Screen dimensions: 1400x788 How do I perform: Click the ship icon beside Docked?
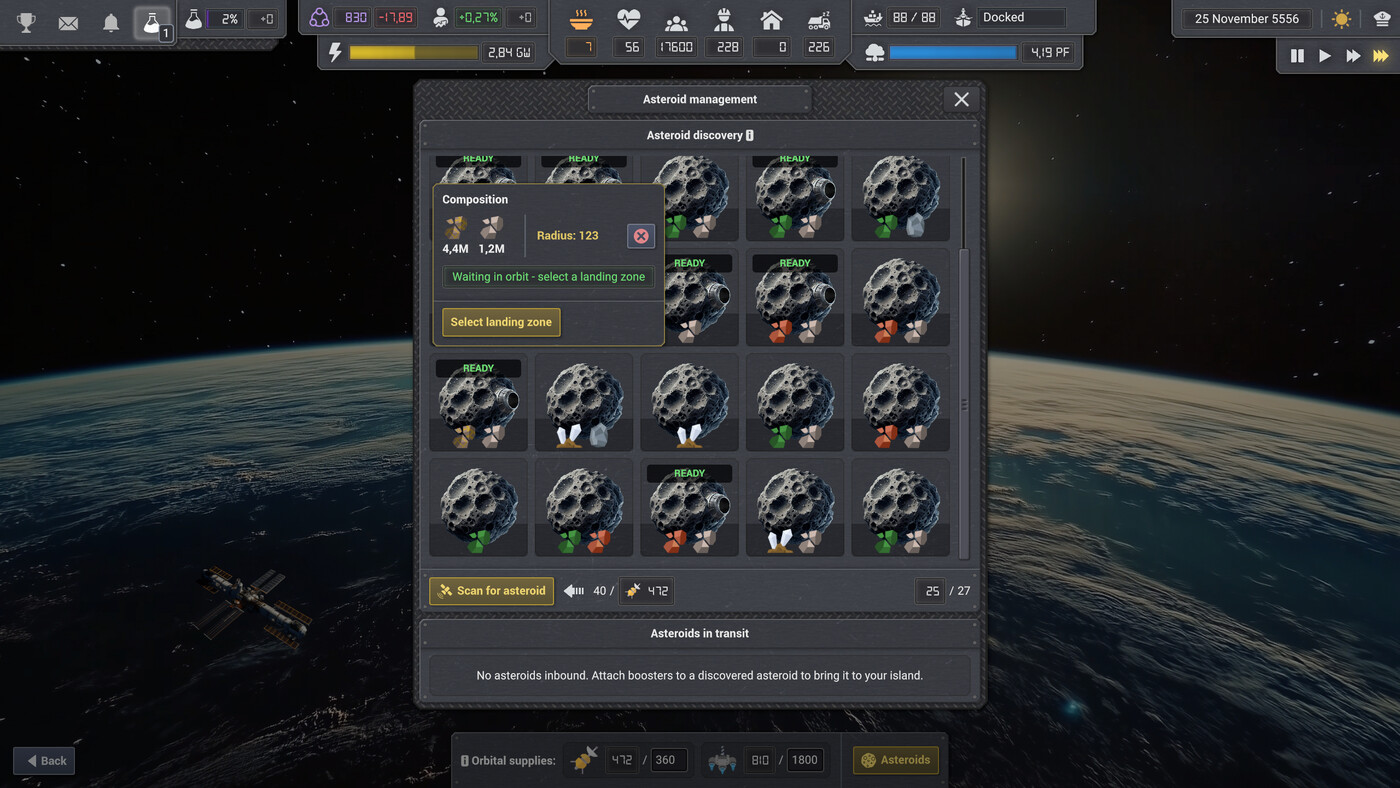pyautogui.click(x=963, y=18)
